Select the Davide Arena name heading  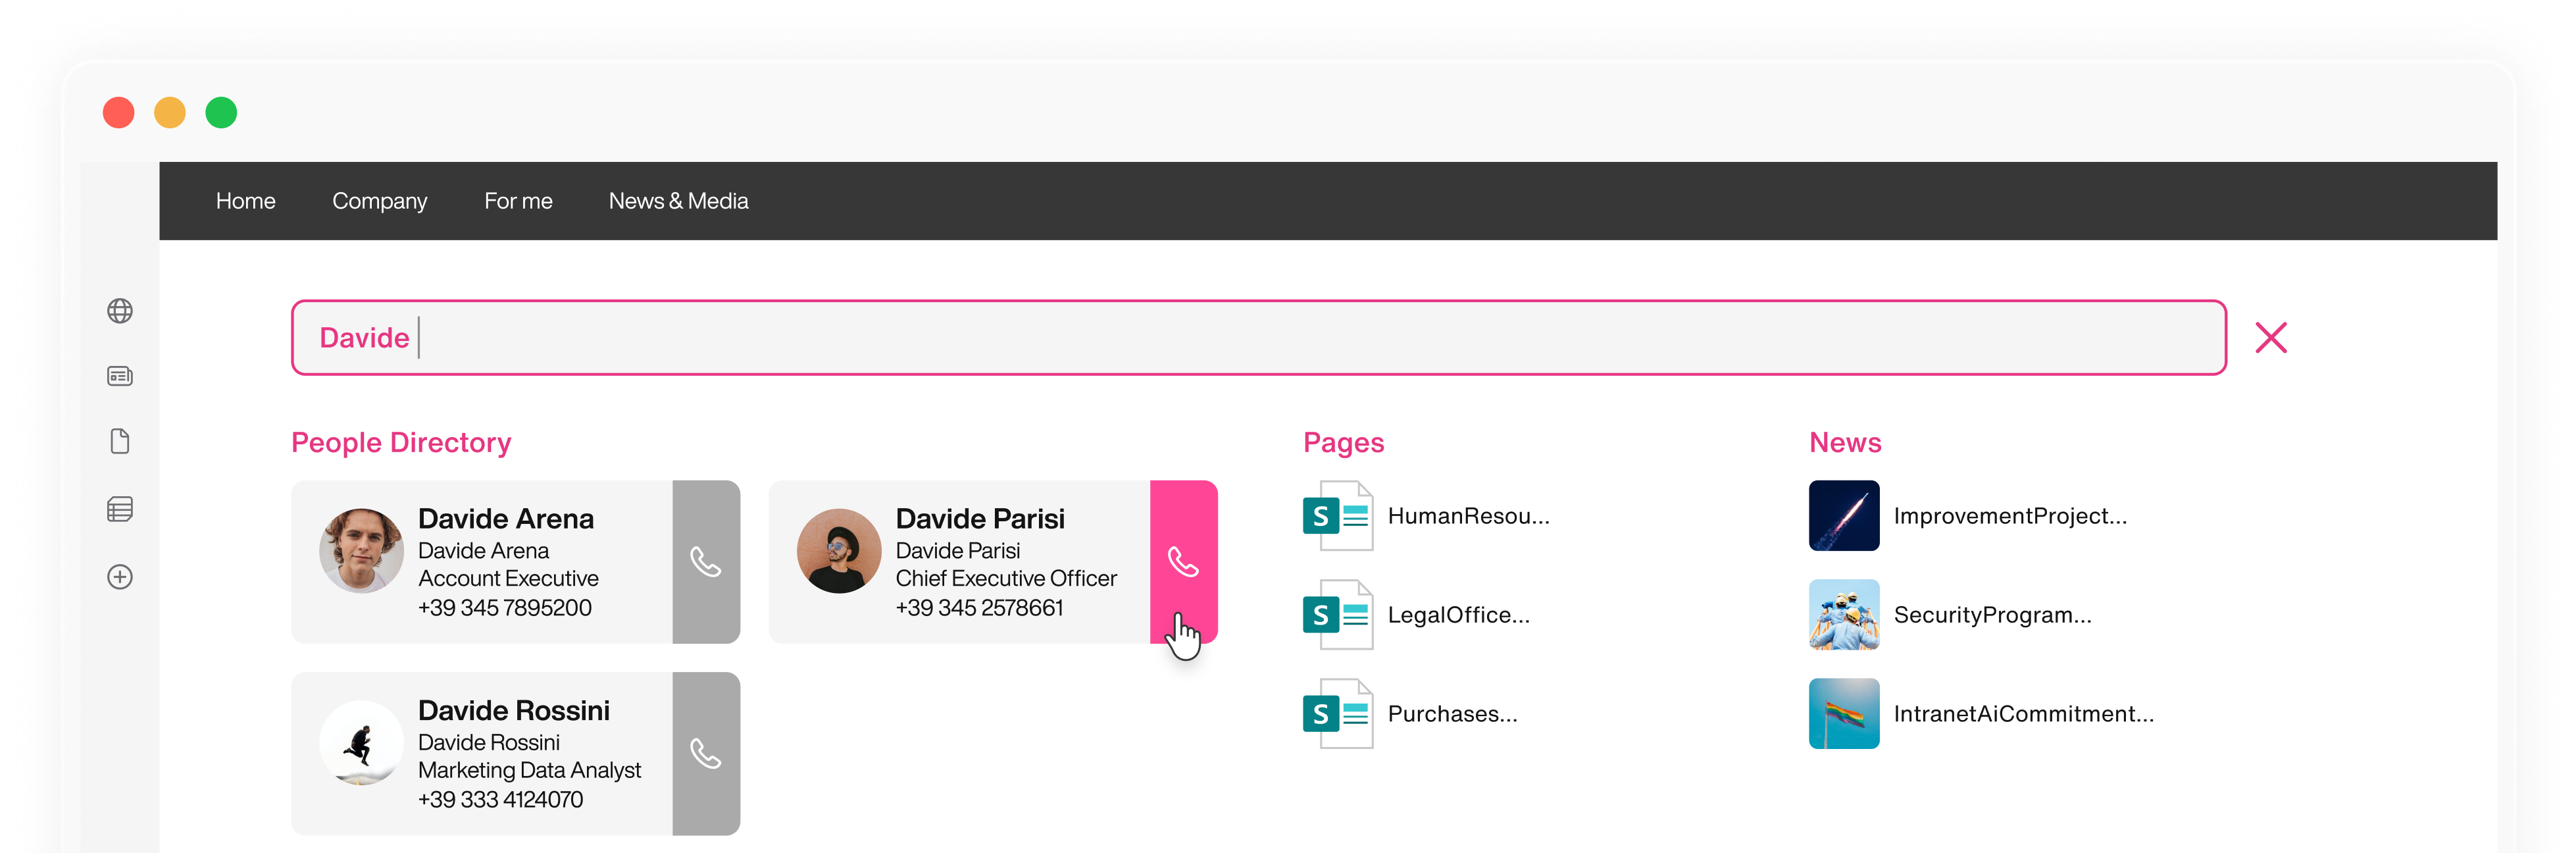[506, 519]
